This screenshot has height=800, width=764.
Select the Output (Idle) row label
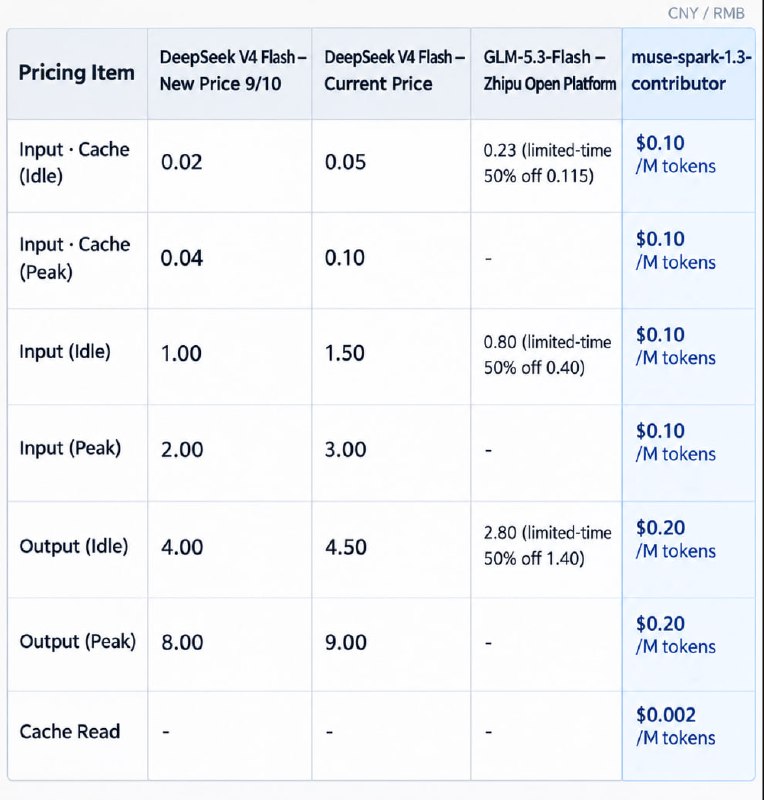[74, 546]
